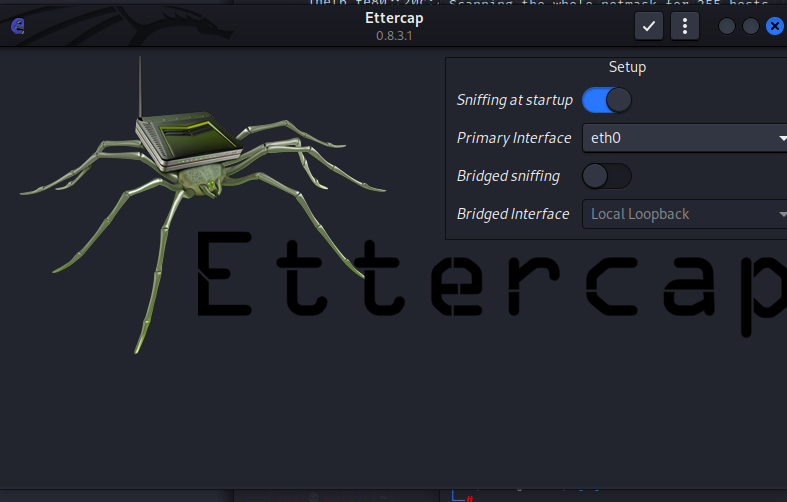
Task: Click the Ettercap app icon in title bar
Action: tap(17, 27)
